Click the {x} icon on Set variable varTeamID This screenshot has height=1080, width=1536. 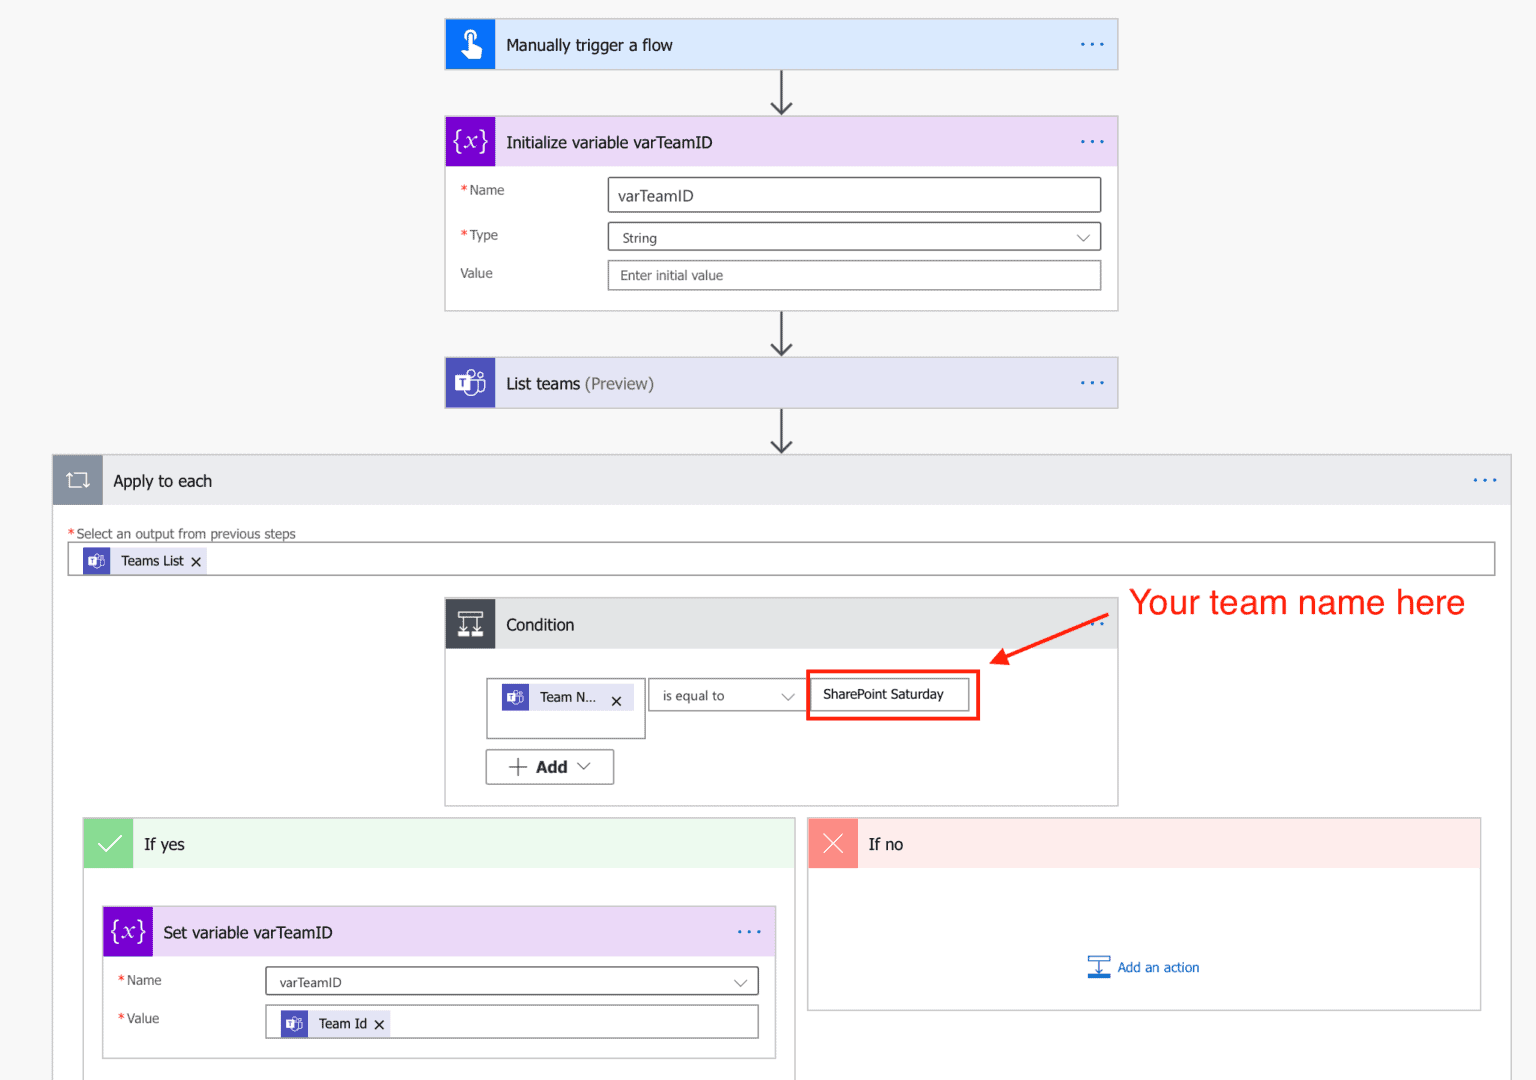point(127,931)
